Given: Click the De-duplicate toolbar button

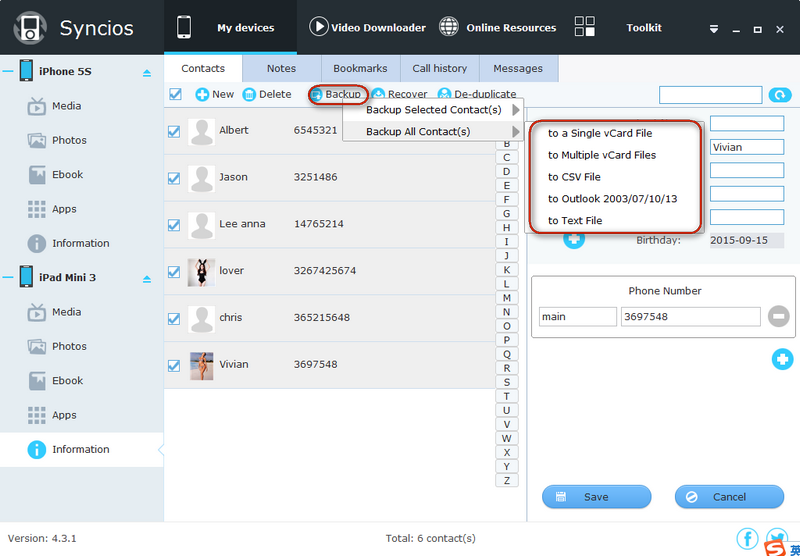Looking at the screenshot, I should (x=477, y=94).
